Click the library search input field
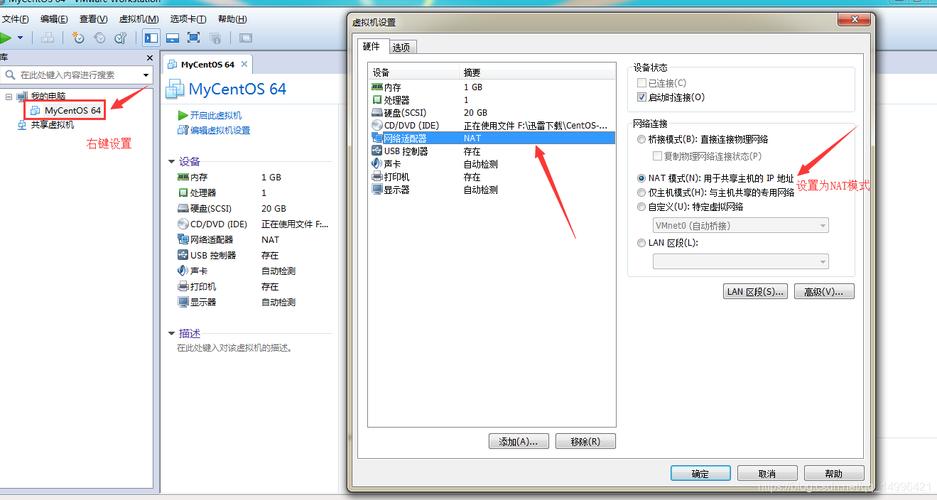 click(78, 75)
